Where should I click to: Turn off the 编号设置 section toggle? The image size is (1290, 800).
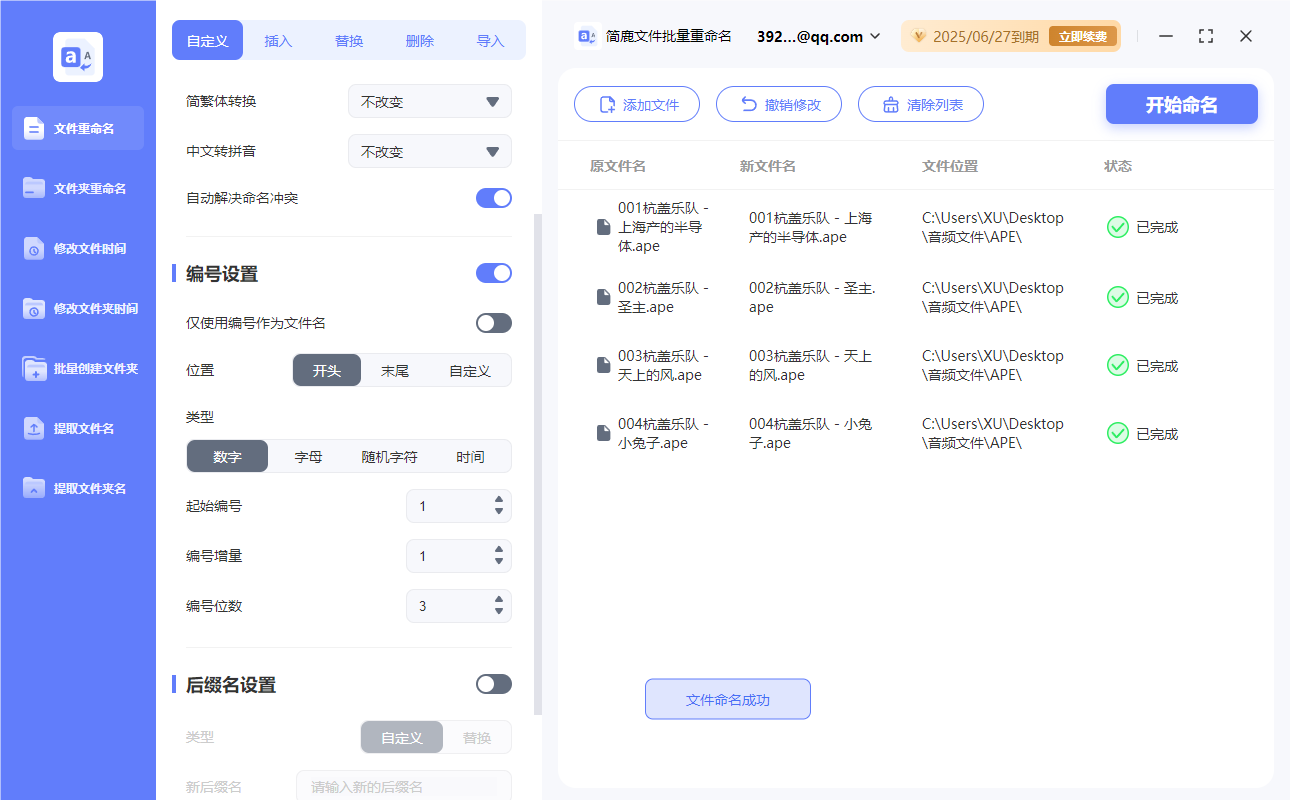point(493,273)
